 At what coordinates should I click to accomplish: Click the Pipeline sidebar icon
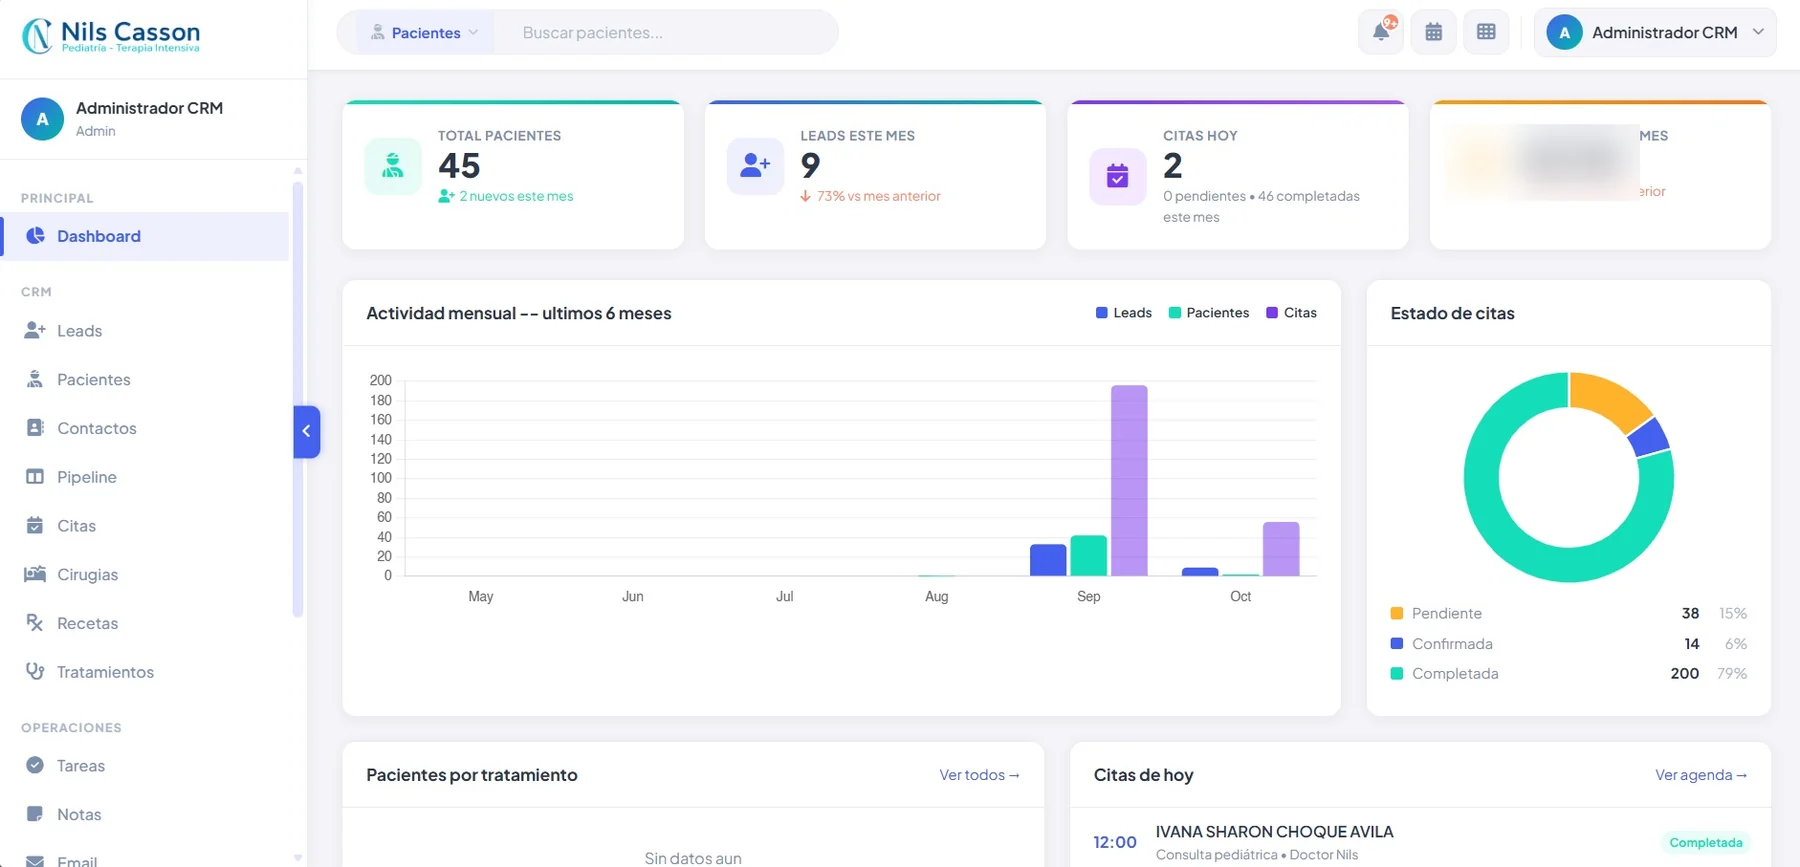coord(35,476)
